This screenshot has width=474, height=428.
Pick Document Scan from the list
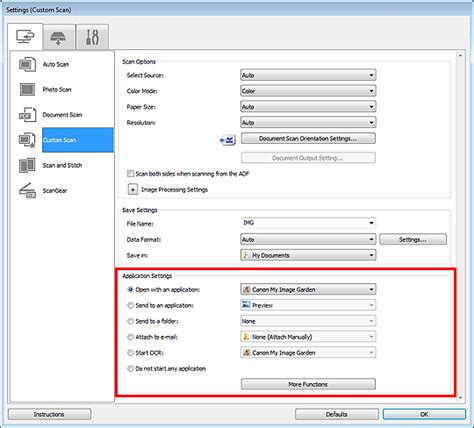[62, 115]
